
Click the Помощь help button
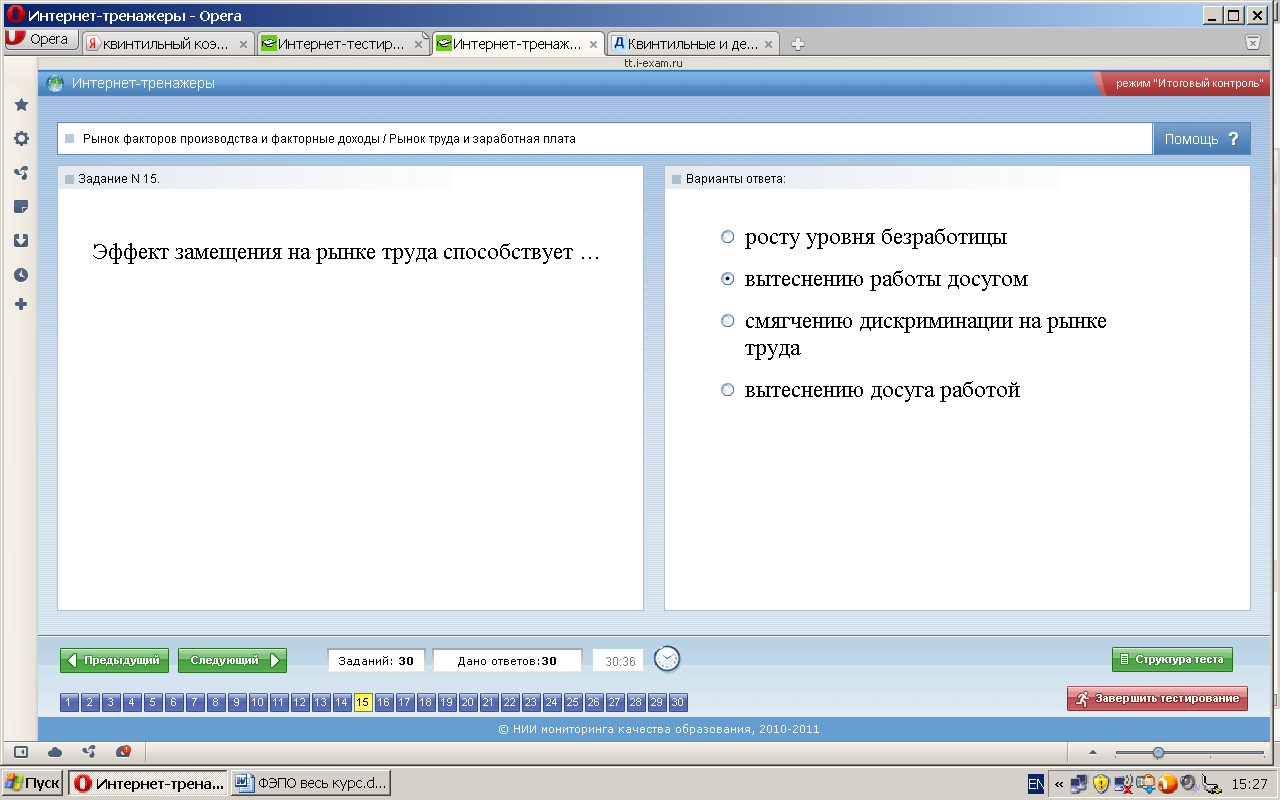coord(1201,139)
